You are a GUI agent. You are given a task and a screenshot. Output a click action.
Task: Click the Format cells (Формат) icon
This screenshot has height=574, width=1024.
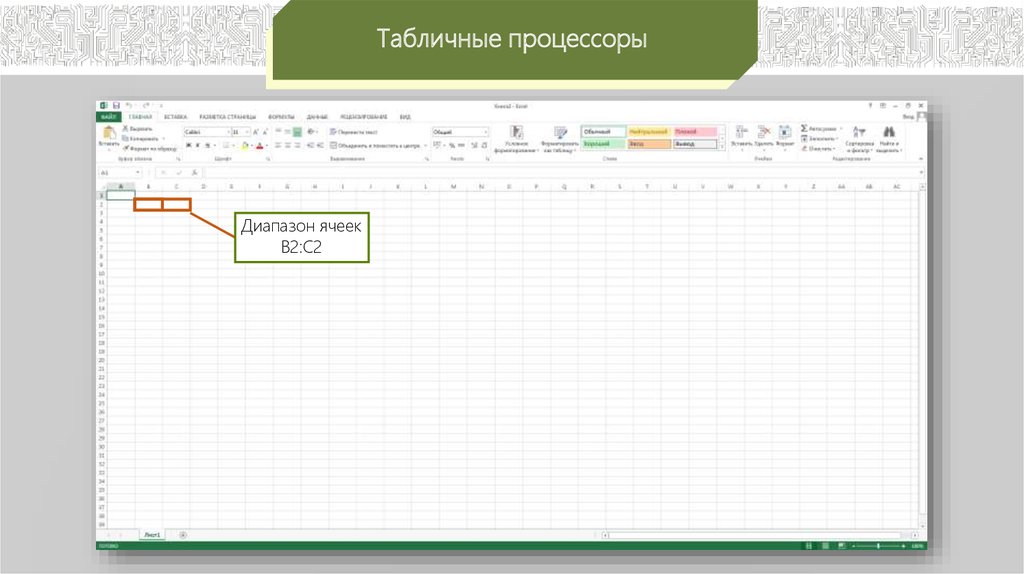coord(784,133)
